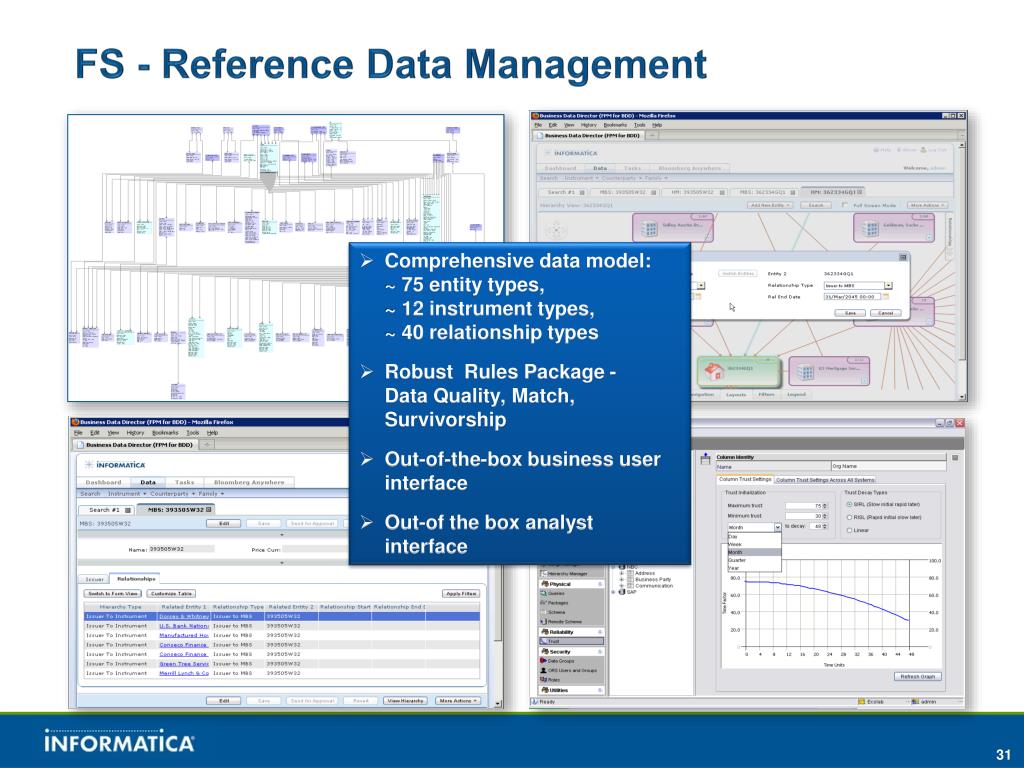Viewport: 1024px width, 768px height.
Task: Click View Hierarchy button in bottom-left window
Action: click(406, 701)
